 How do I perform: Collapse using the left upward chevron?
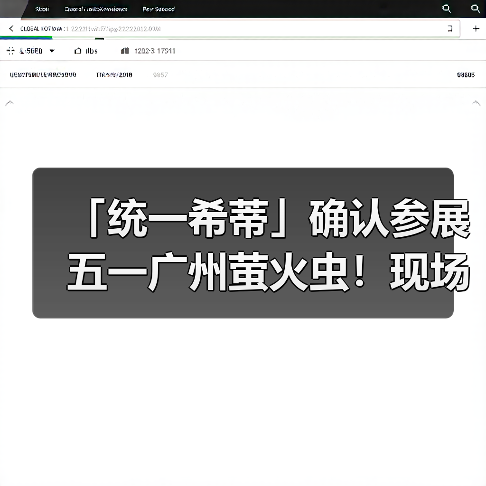(9, 103)
